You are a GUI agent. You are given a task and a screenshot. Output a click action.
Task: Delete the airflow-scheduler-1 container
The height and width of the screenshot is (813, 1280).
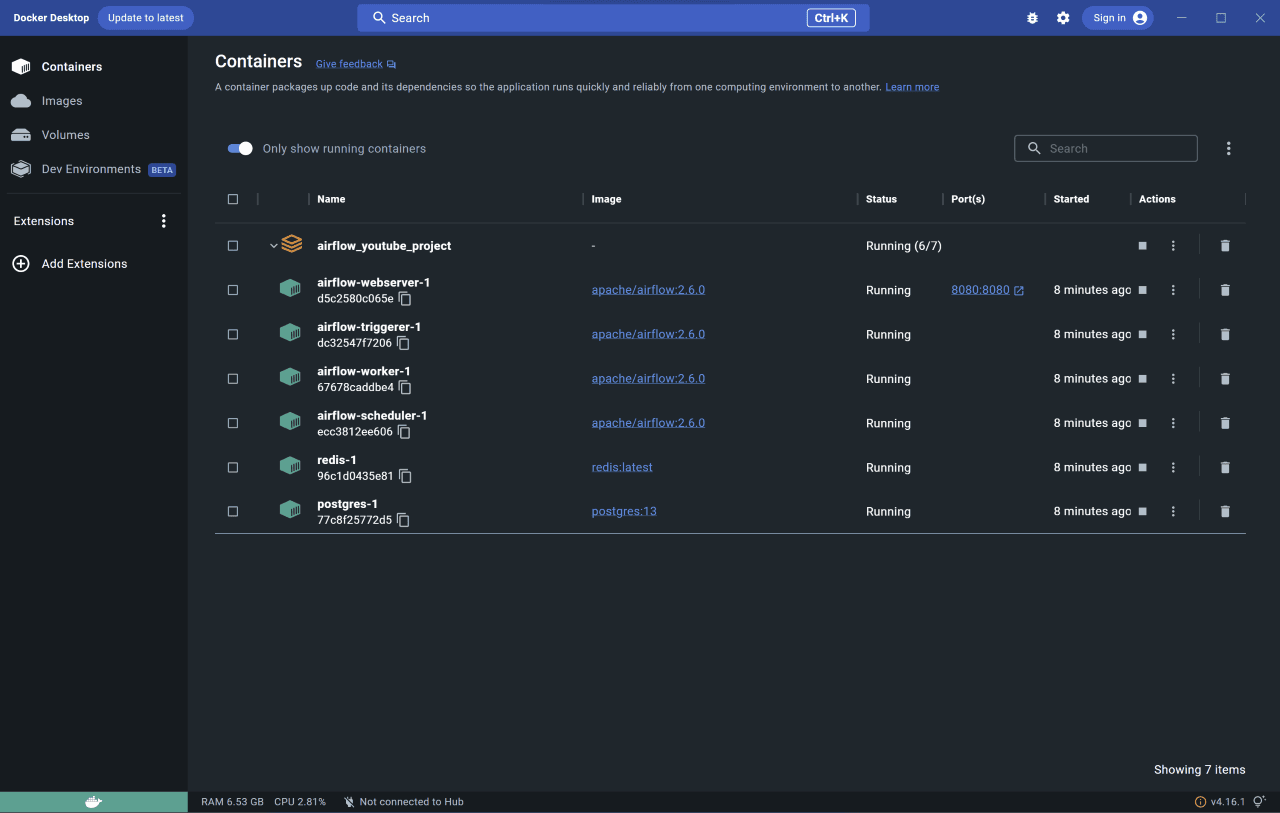pos(1225,423)
